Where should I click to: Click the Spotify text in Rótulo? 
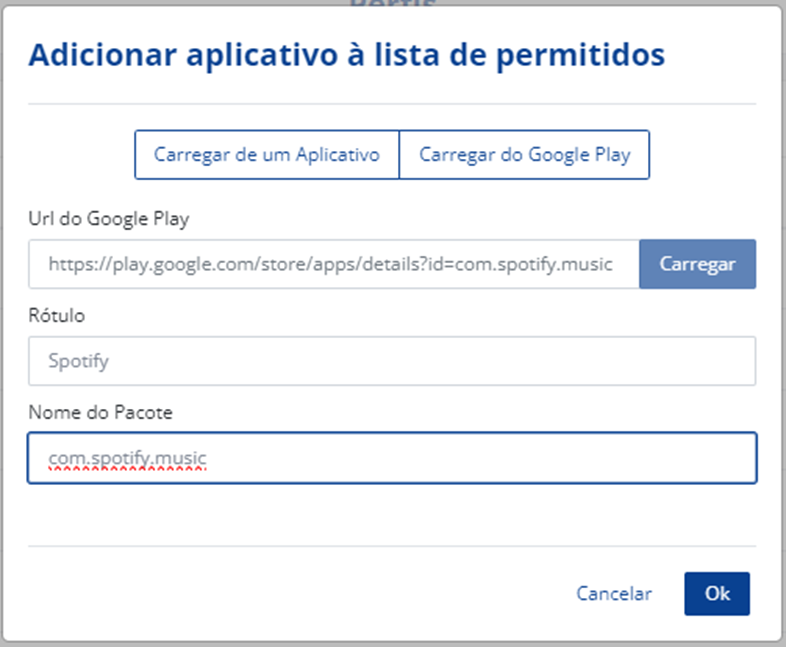pos(78,361)
